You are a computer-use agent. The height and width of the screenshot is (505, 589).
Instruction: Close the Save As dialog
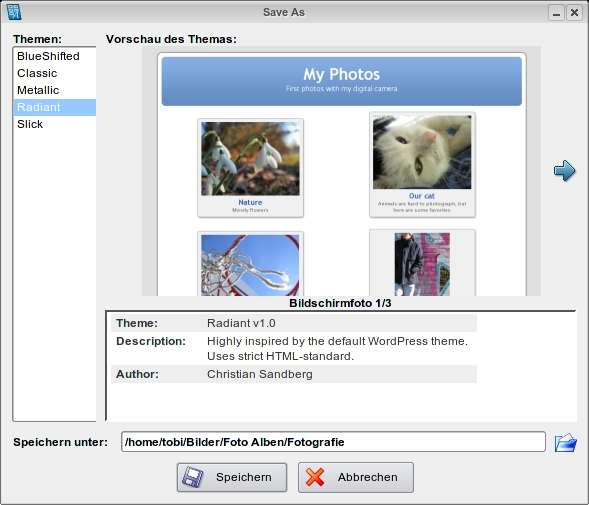click(574, 12)
